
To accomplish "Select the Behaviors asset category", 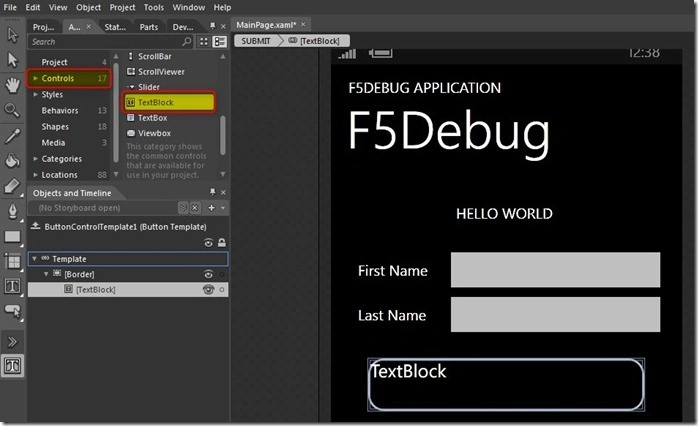I will tap(60, 110).
